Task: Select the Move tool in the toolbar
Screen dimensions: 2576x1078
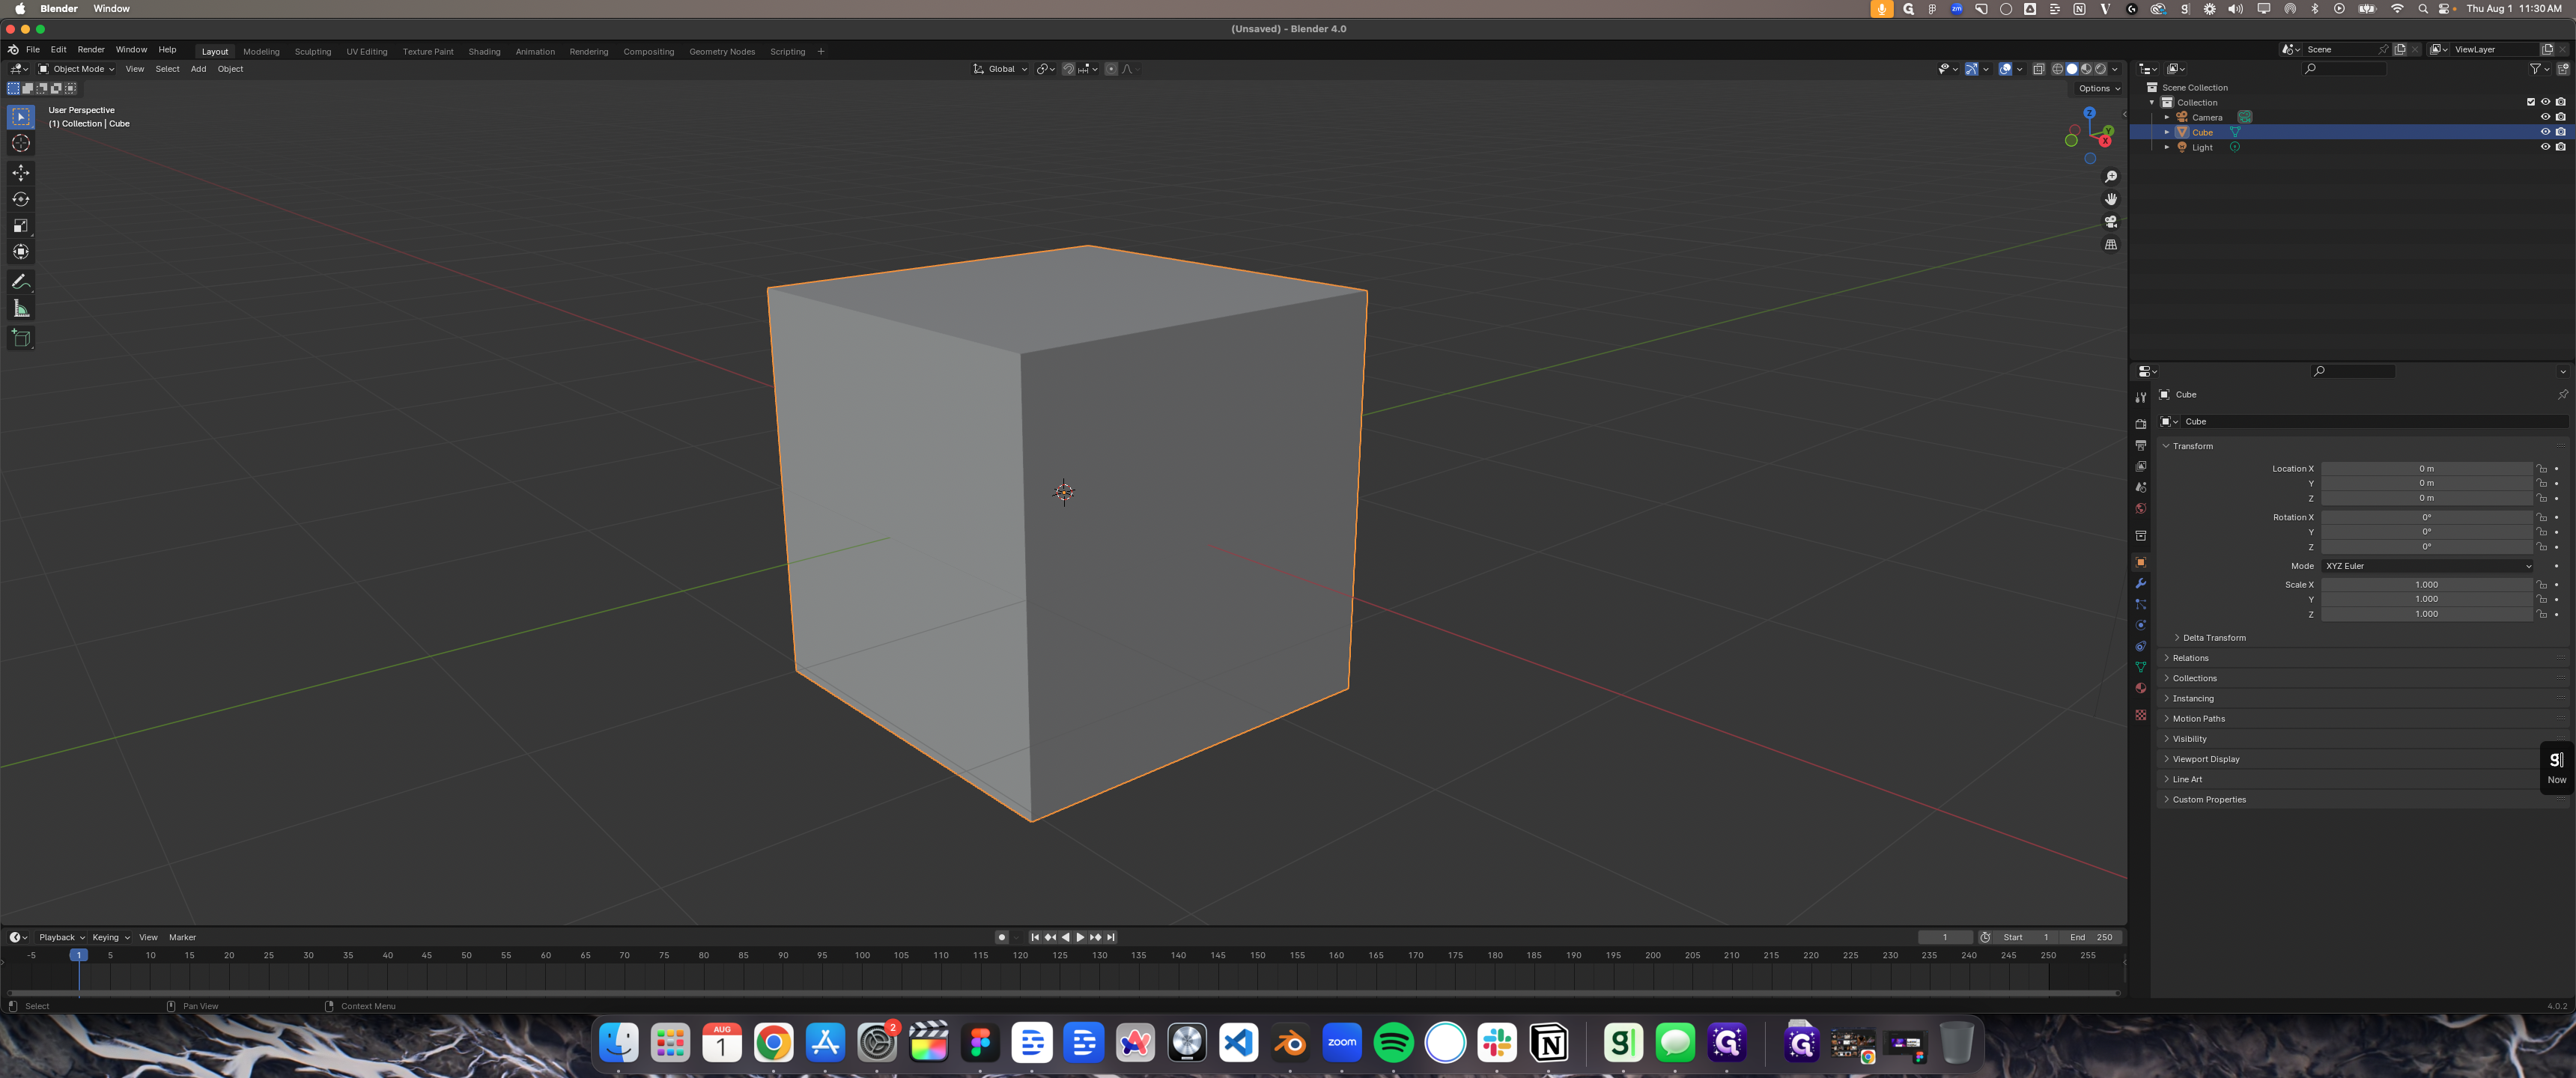Action: click(x=21, y=173)
